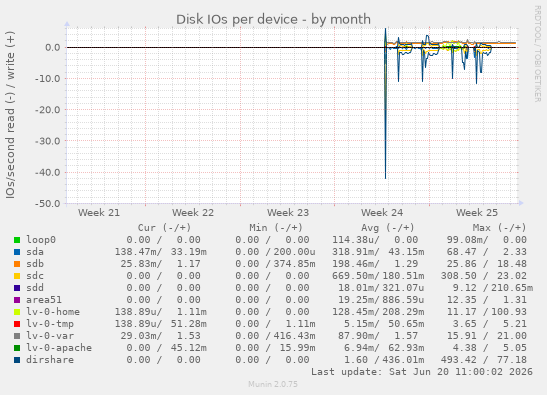Click the -20.0 y-axis label
Image resolution: width=547 pixels, height=395 pixels.
48,110
